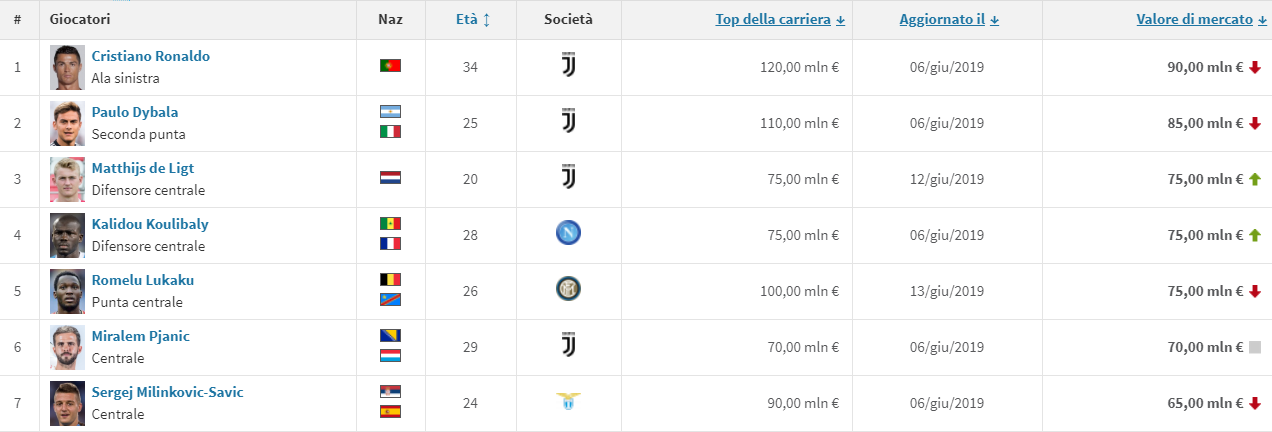Click Portugal flag next to Ronaldo
The image size is (1272, 432).
[390, 66]
